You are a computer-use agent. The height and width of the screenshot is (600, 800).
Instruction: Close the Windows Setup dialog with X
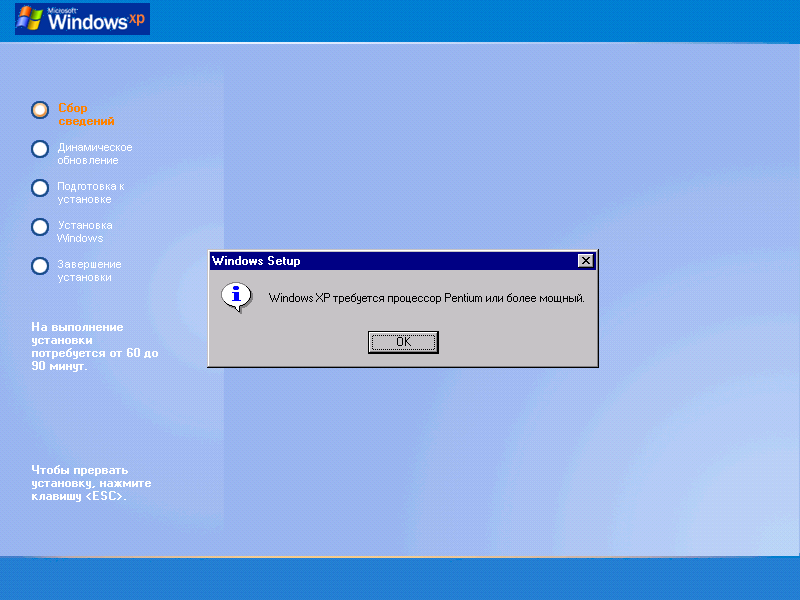(x=585, y=261)
